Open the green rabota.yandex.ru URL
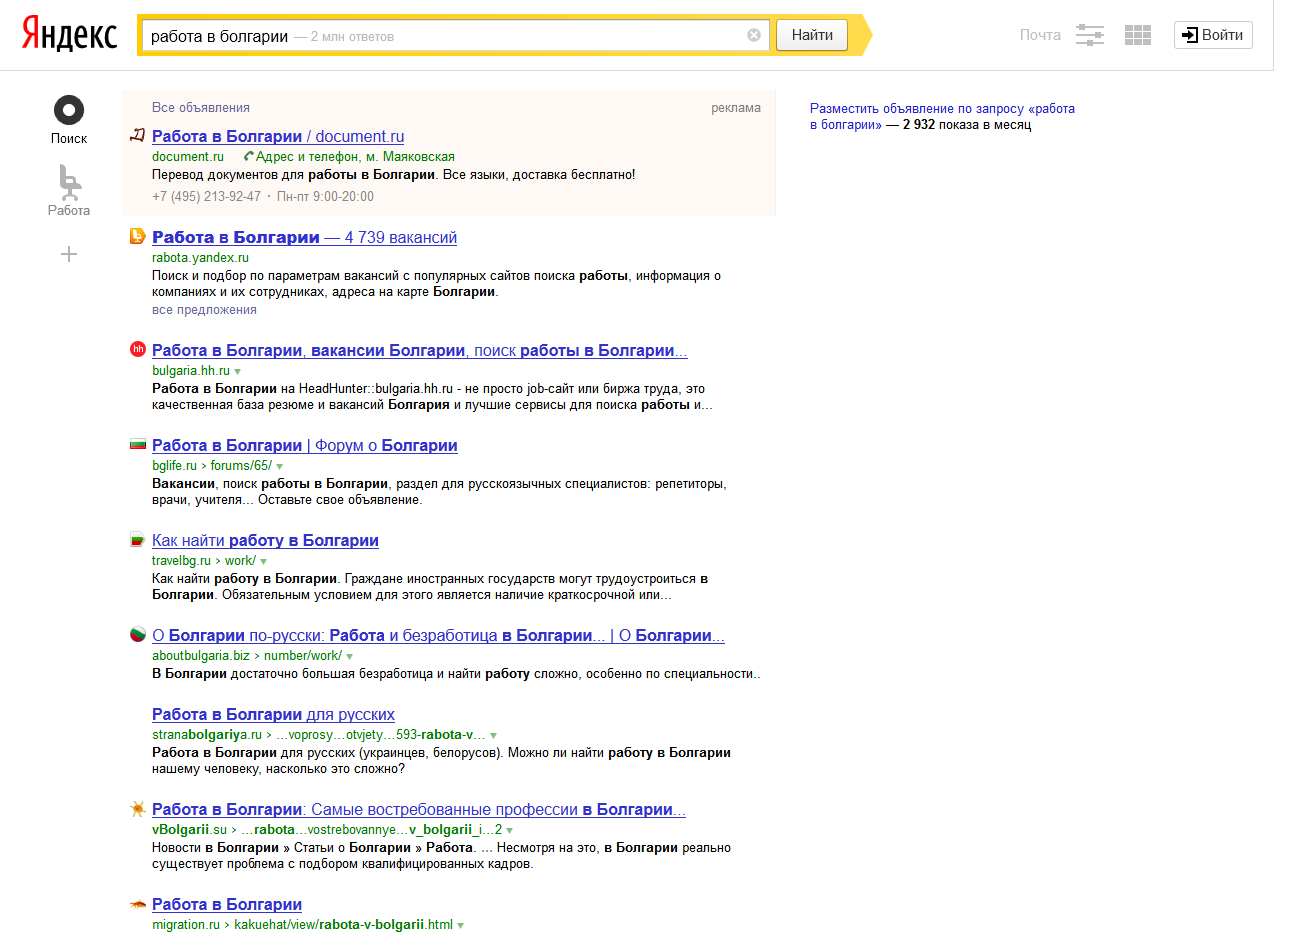 tap(200, 257)
